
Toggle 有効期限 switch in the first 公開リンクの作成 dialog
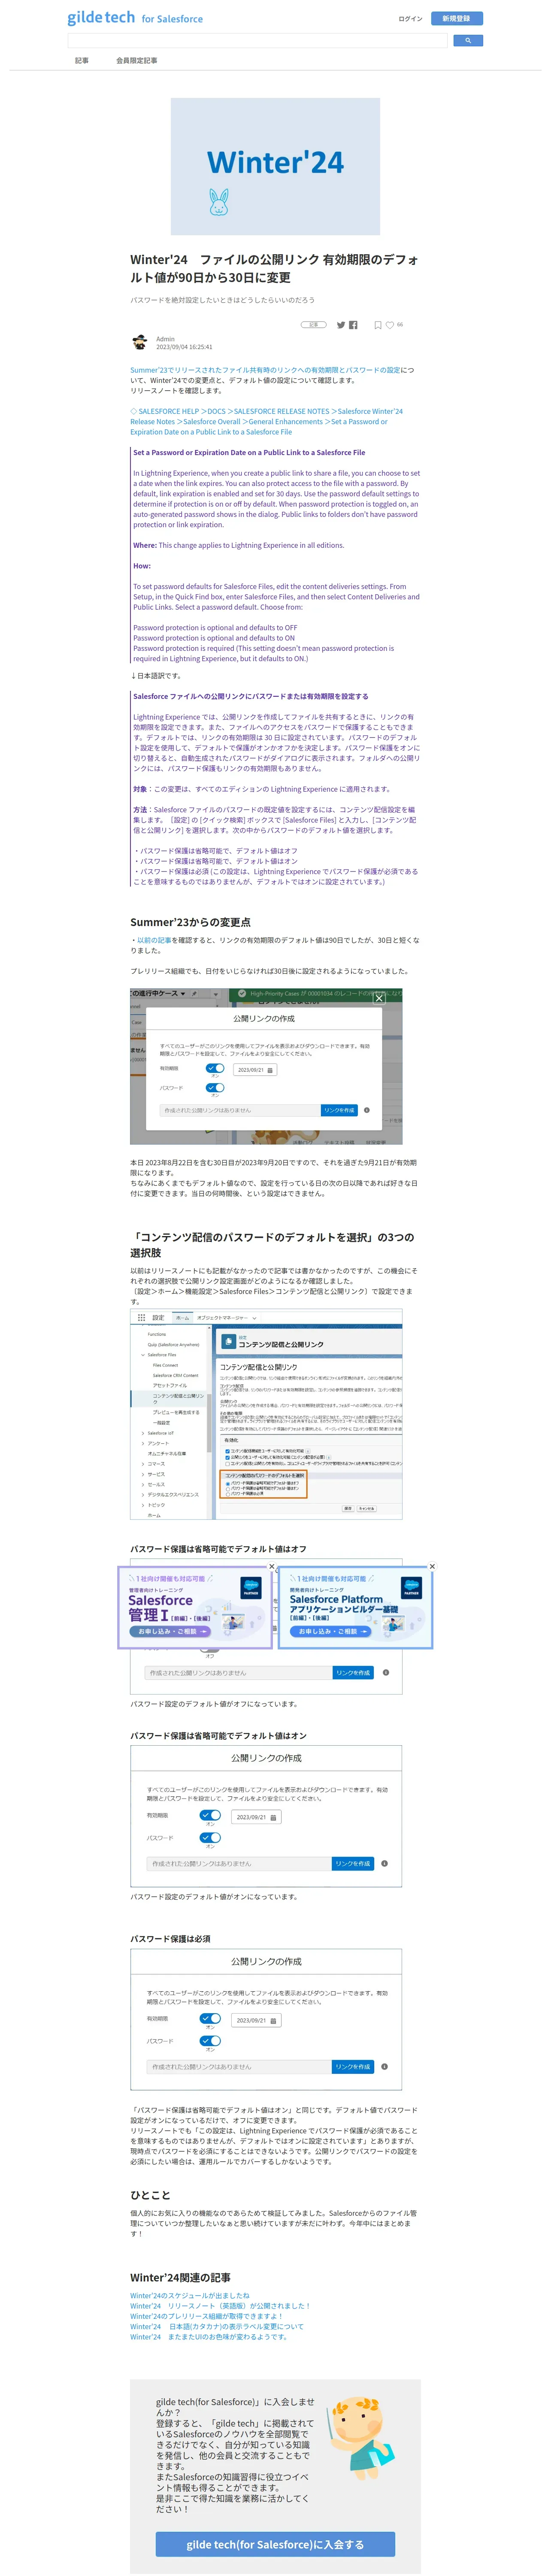click(x=215, y=1068)
